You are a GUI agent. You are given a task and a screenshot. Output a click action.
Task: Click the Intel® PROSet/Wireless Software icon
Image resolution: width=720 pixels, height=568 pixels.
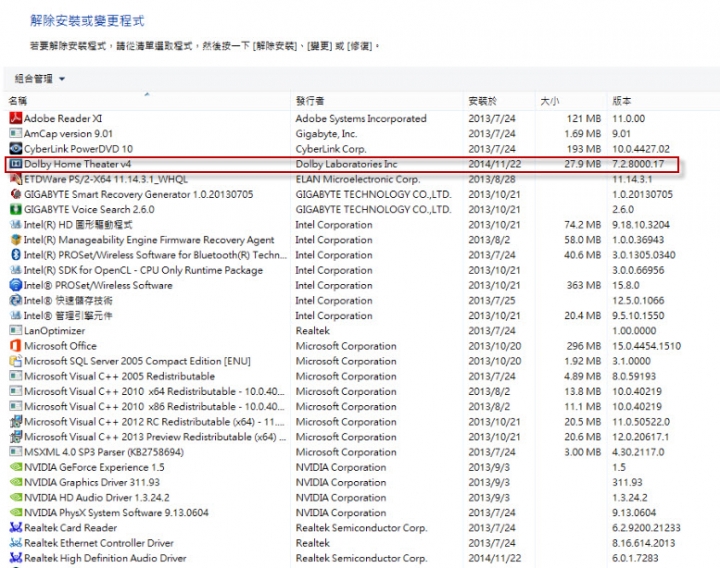pyautogui.click(x=16, y=285)
